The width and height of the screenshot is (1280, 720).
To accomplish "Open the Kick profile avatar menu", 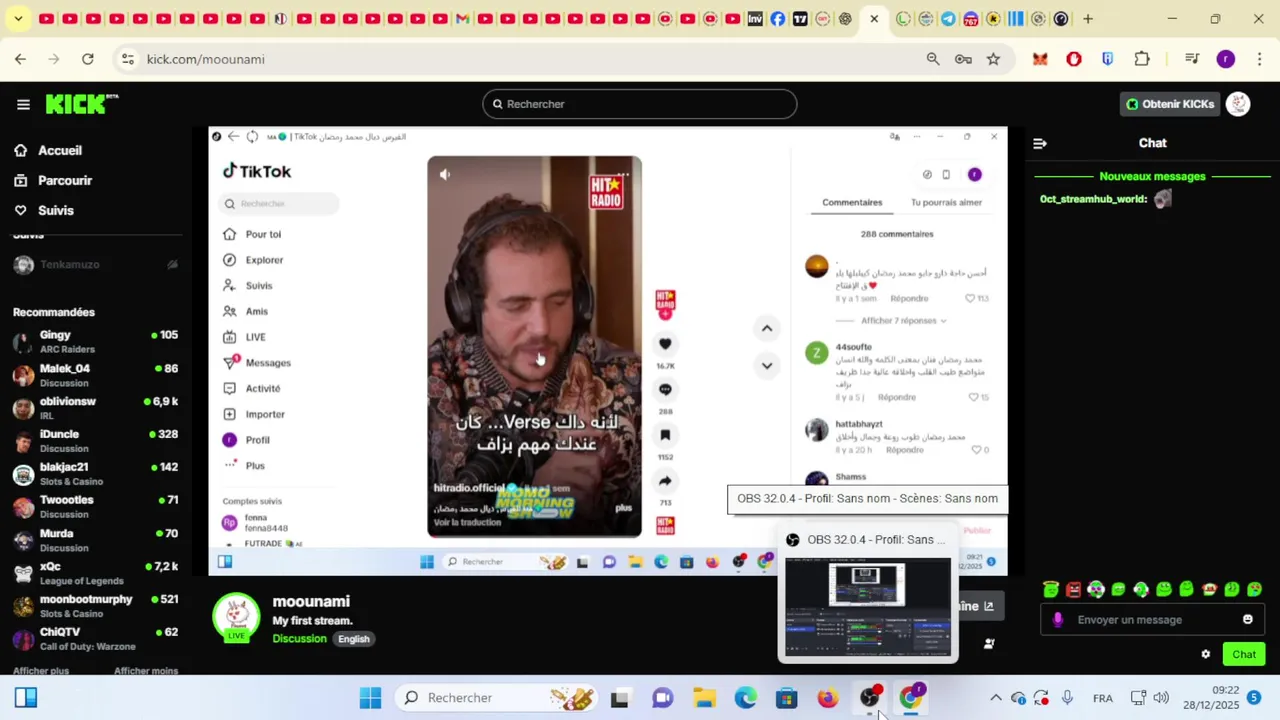I will (x=1238, y=104).
